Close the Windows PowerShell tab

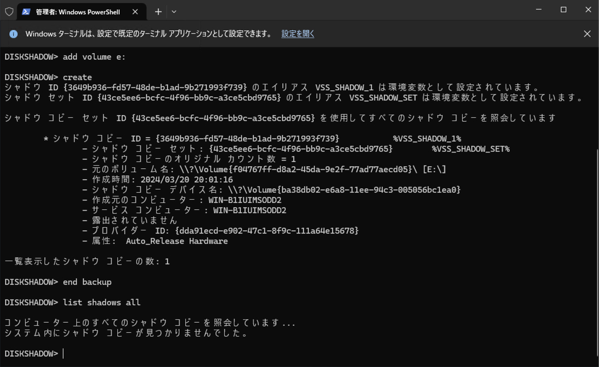coord(135,12)
